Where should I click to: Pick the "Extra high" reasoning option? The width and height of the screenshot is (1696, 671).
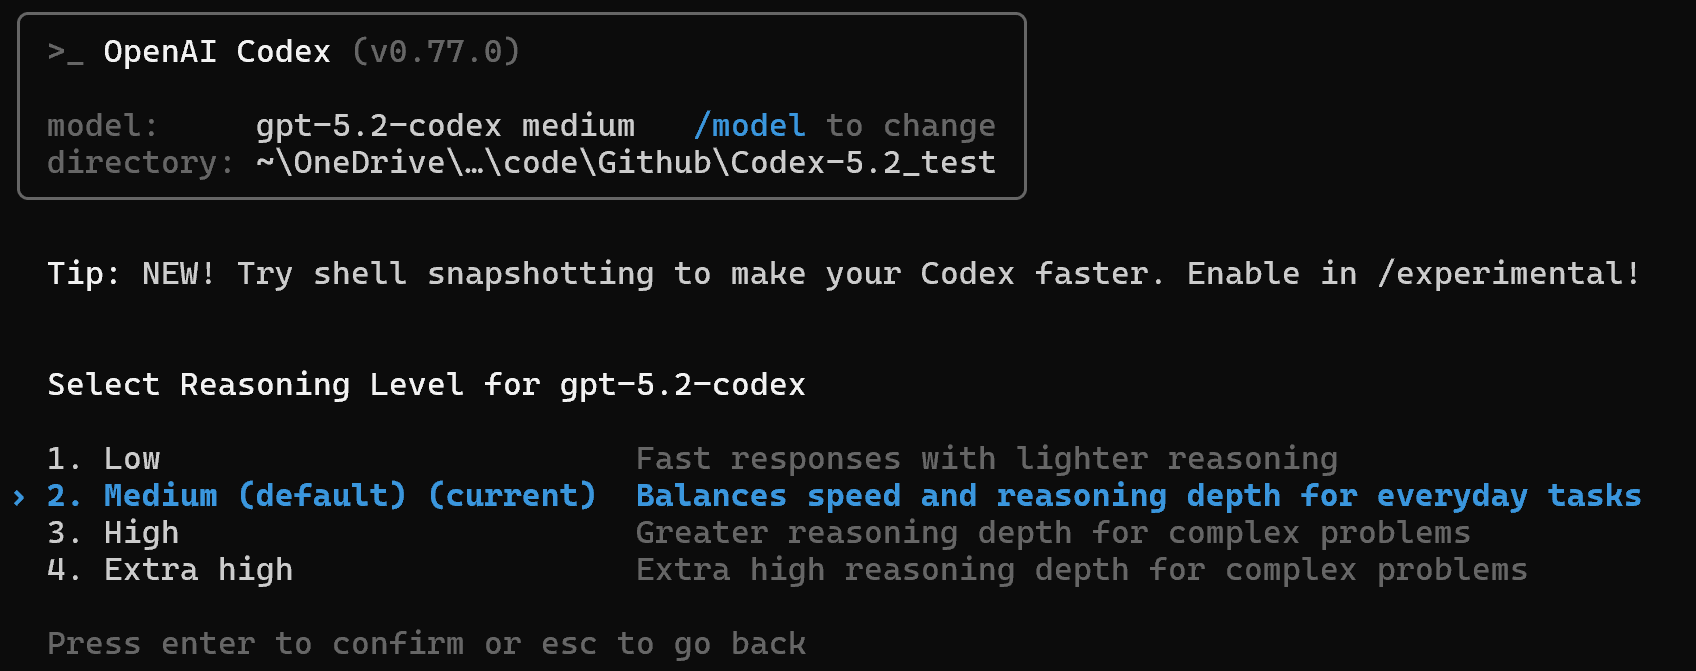click(x=198, y=570)
